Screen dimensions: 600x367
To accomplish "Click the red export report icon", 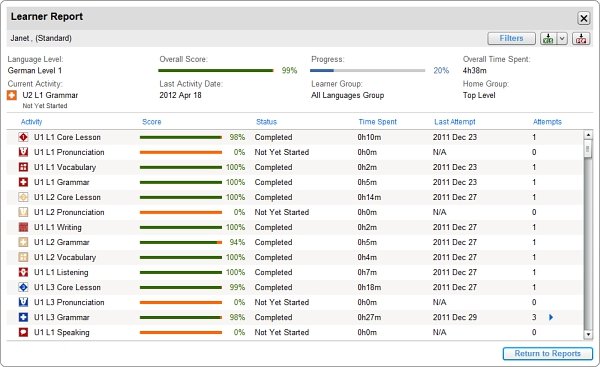I will click(581, 38).
